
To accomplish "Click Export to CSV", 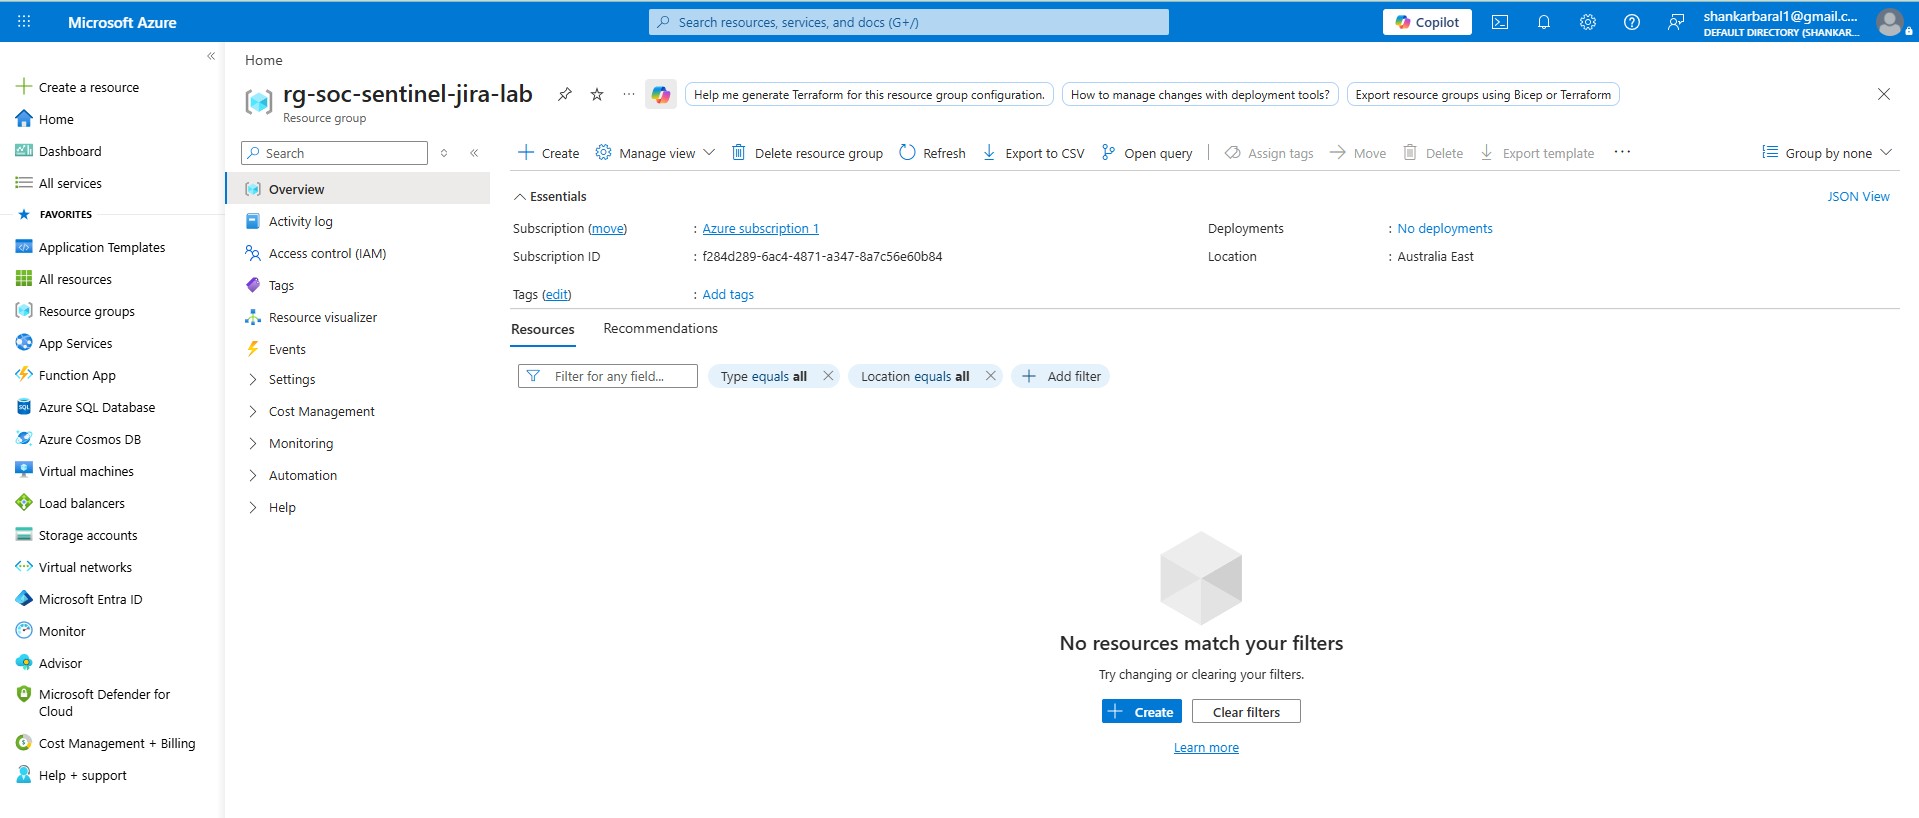I will click(x=1033, y=153).
